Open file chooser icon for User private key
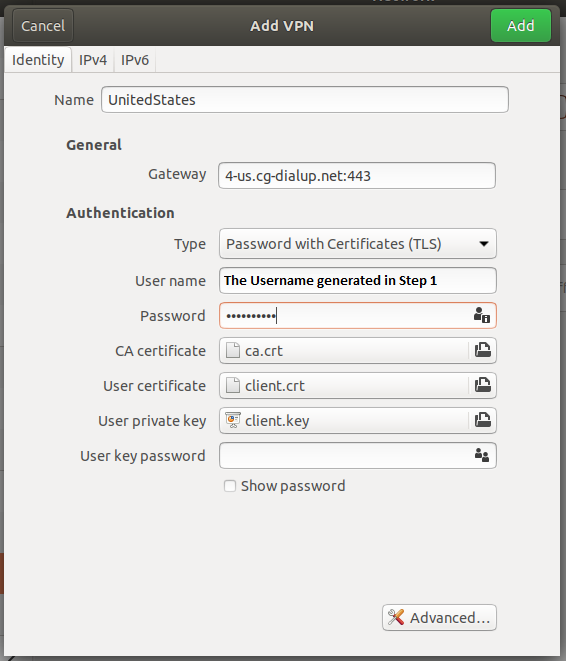 483,420
